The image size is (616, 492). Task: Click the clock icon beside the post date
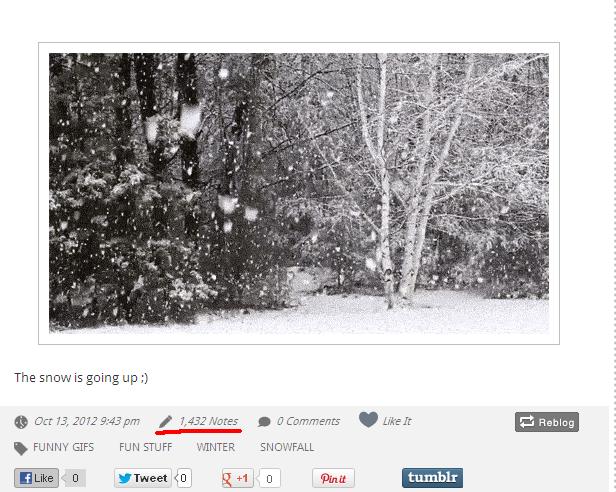click(x=21, y=422)
